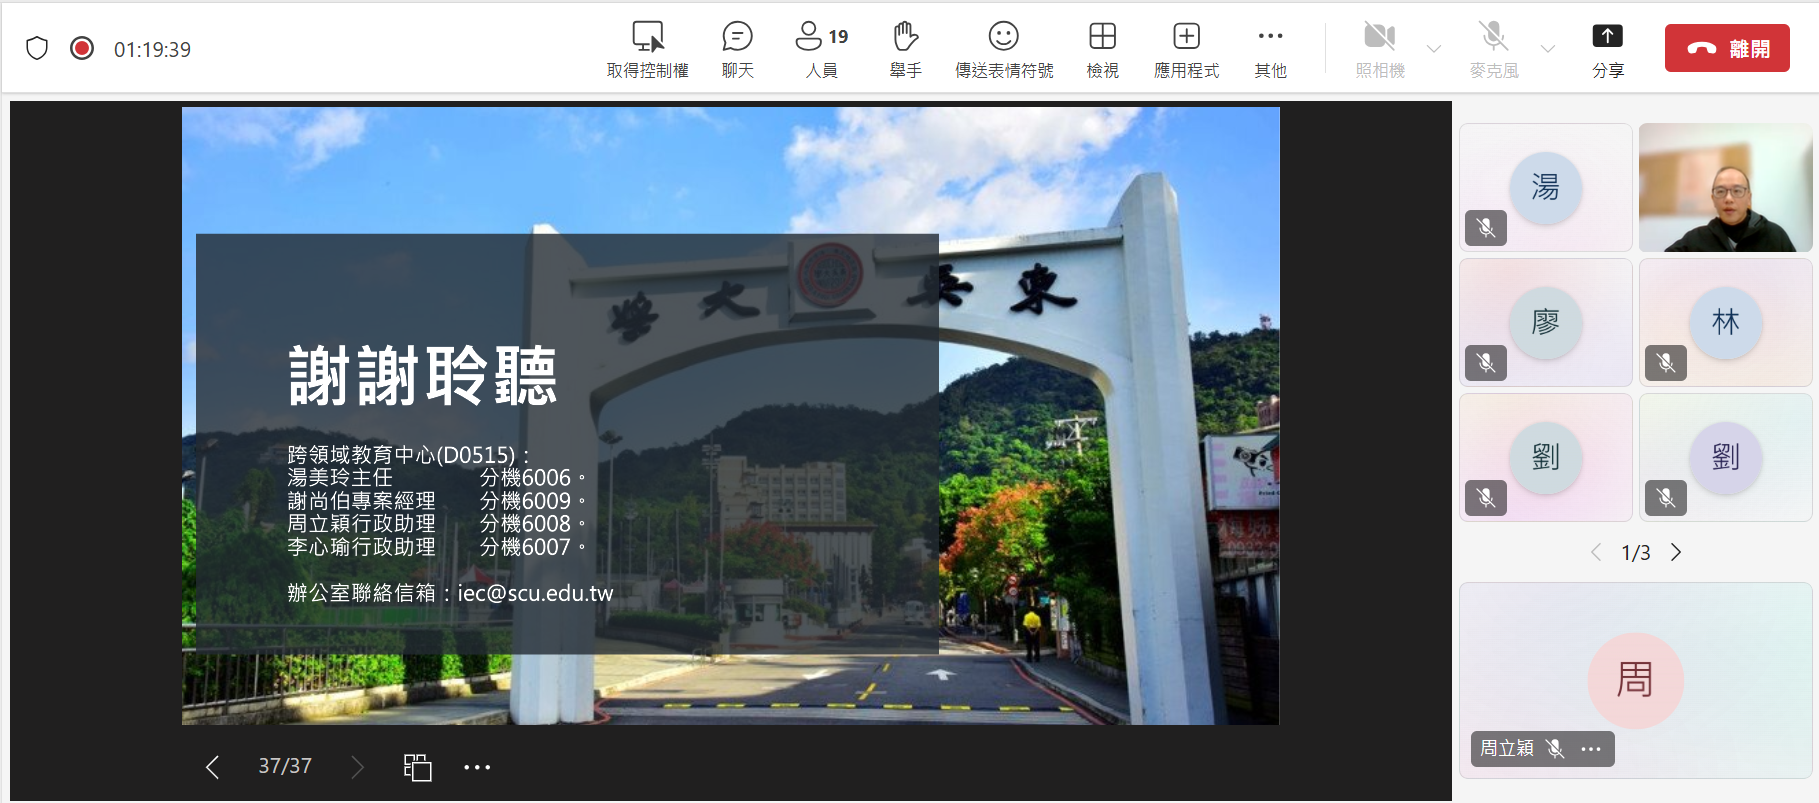
Task: Open slide more options ellipsis
Action: point(477,767)
